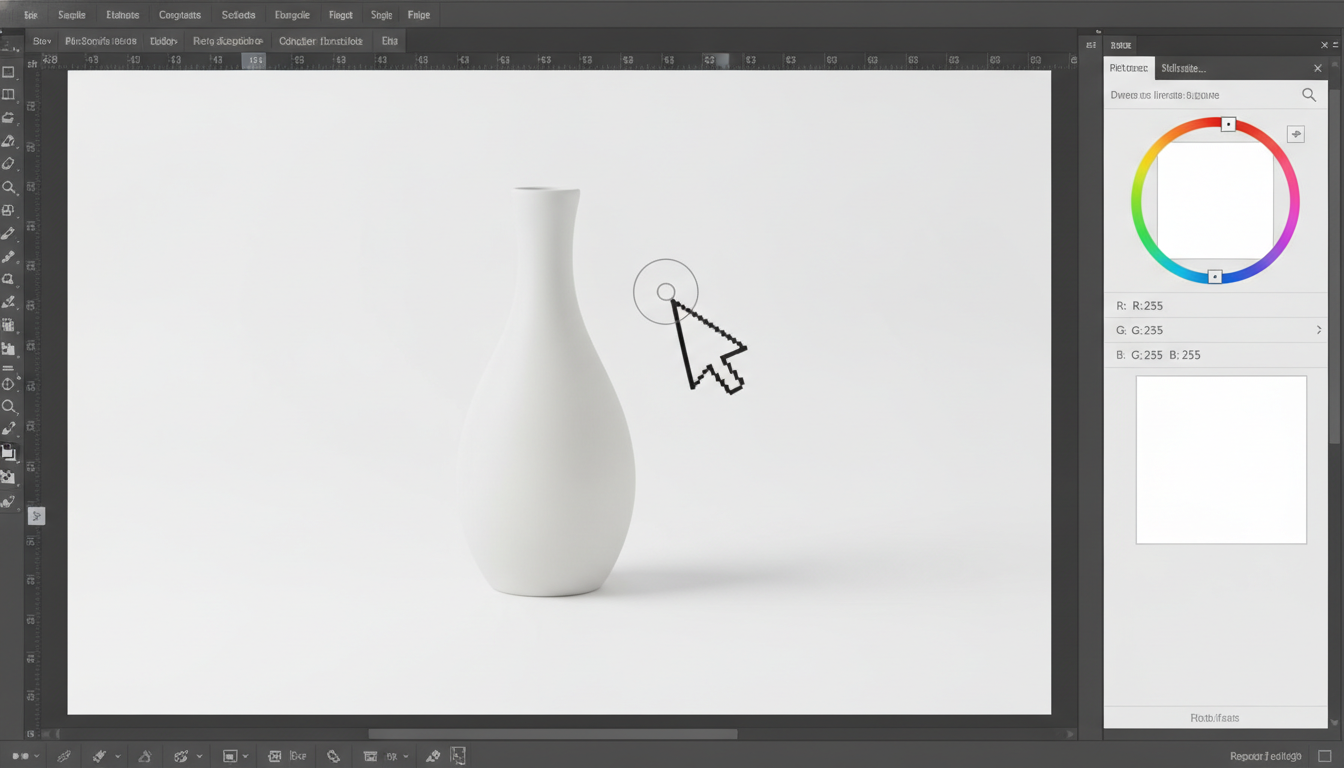
Task: Open the Sample menu in the menu bar
Action: coord(72,15)
